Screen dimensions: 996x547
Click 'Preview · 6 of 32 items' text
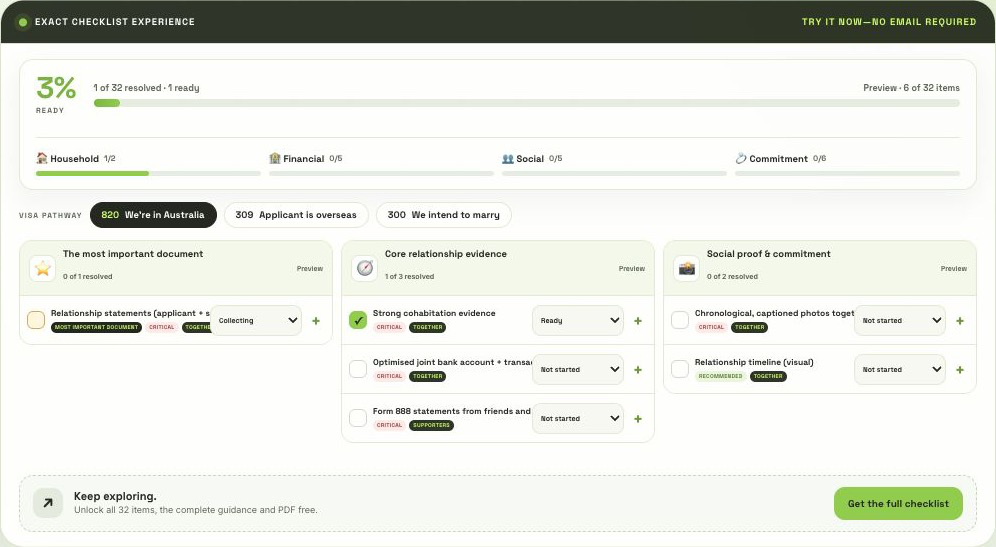tap(911, 88)
